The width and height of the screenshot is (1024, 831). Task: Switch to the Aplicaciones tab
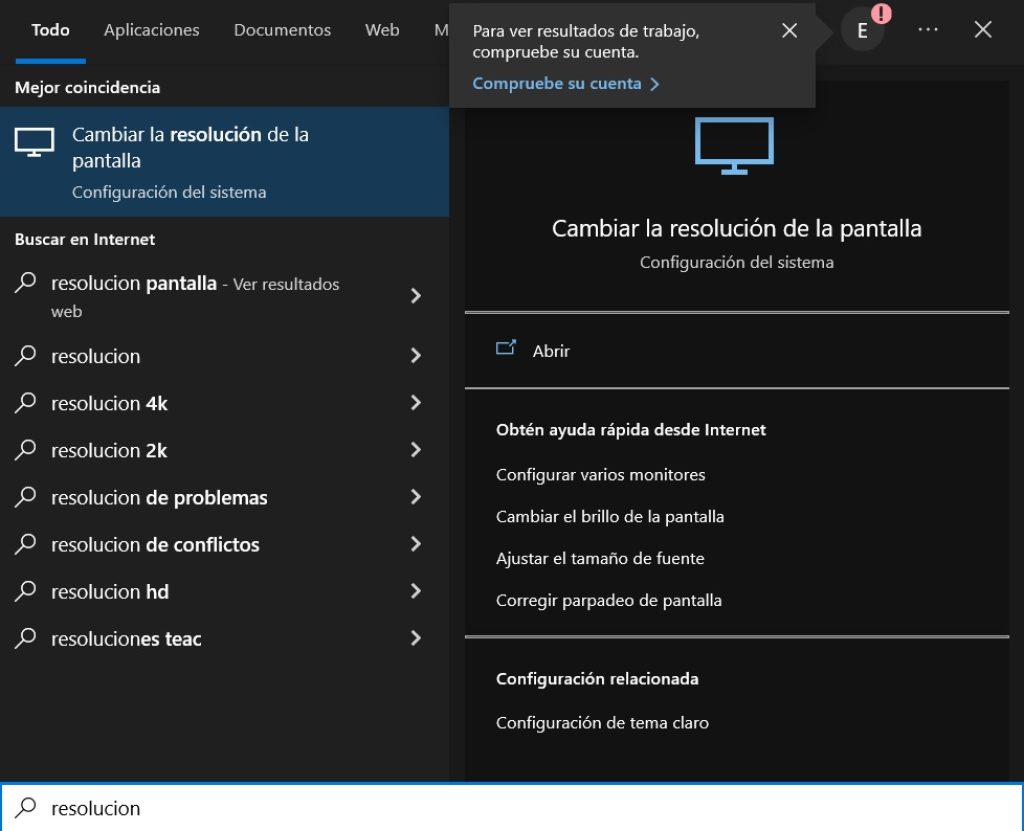click(x=151, y=30)
